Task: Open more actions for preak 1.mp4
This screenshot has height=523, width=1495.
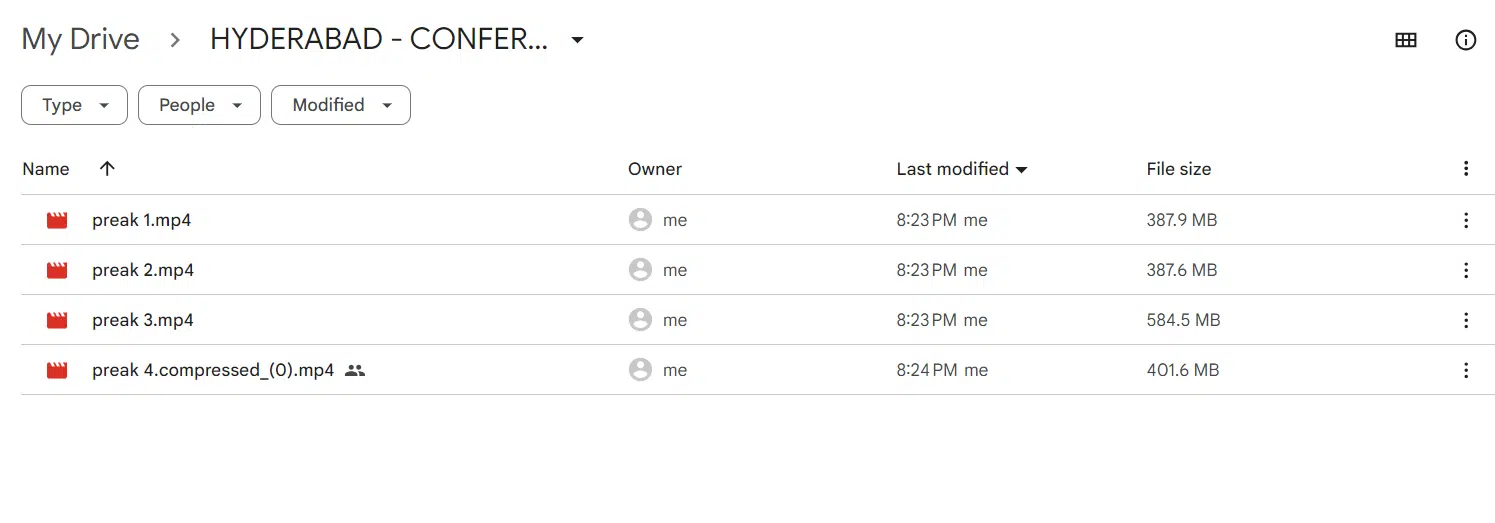Action: click(x=1465, y=220)
